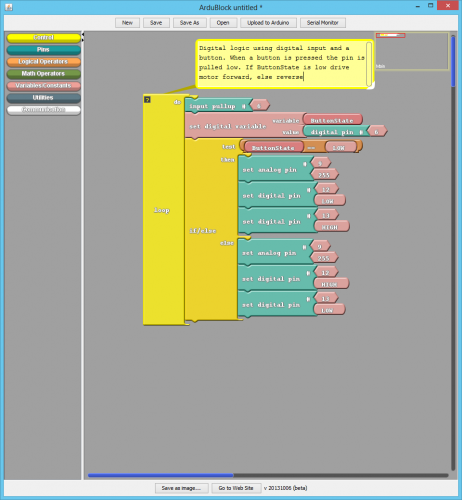The height and width of the screenshot is (500, 462).
Task: Select the == comparison operator block
Action: click(x=311, y=147)
